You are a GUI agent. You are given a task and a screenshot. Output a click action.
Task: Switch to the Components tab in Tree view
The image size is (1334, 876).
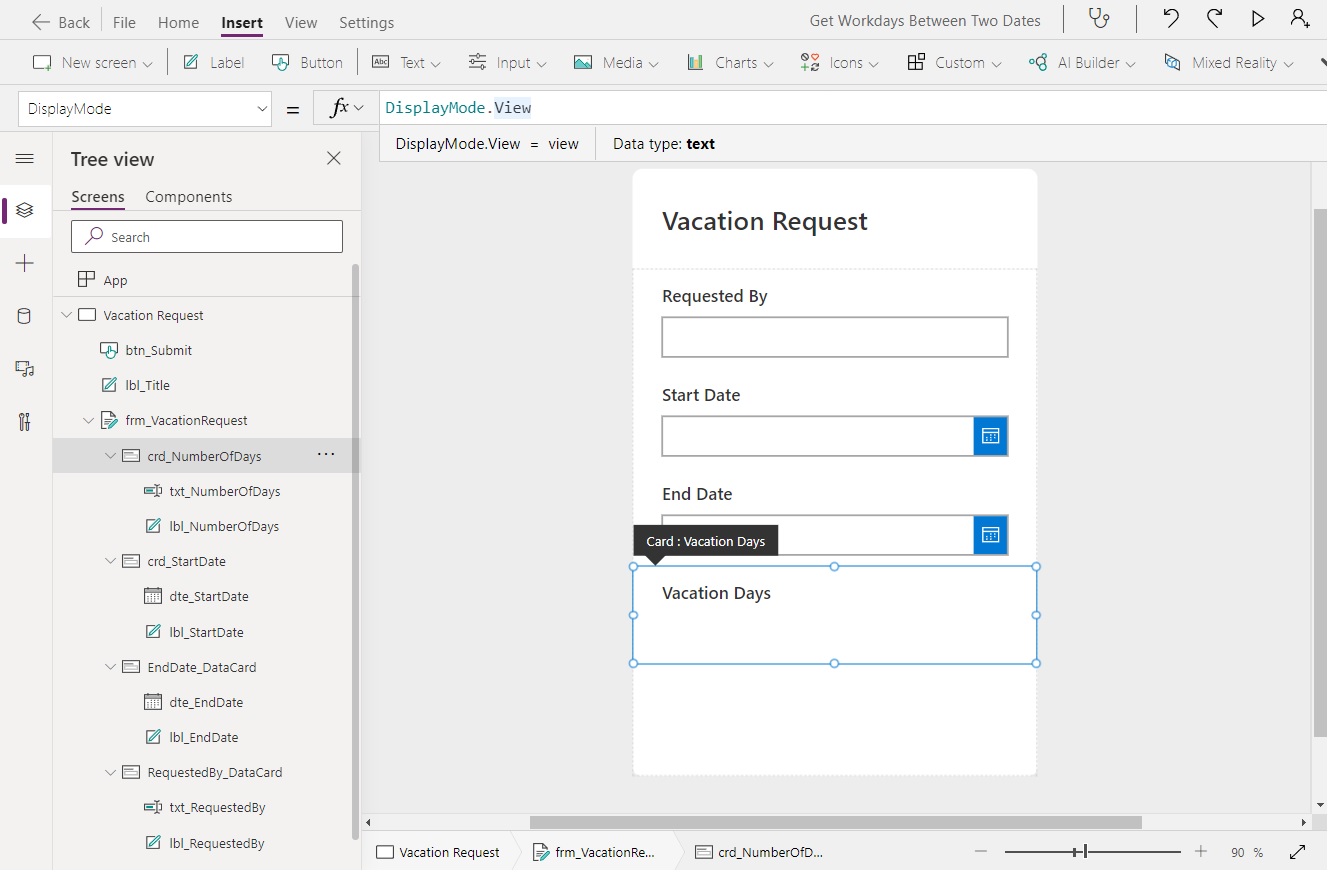click(189, 196)
